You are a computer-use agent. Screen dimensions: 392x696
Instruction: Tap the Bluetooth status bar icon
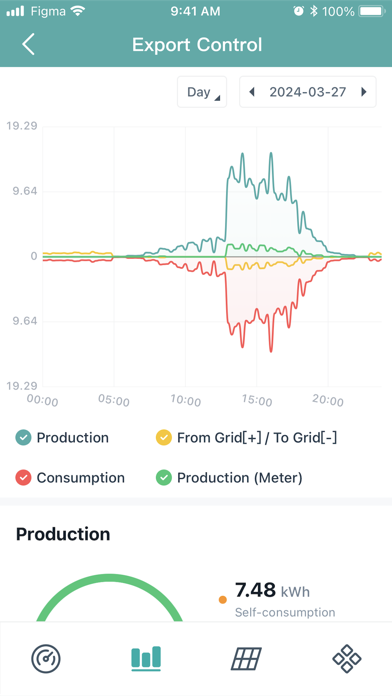coord(313,11)
